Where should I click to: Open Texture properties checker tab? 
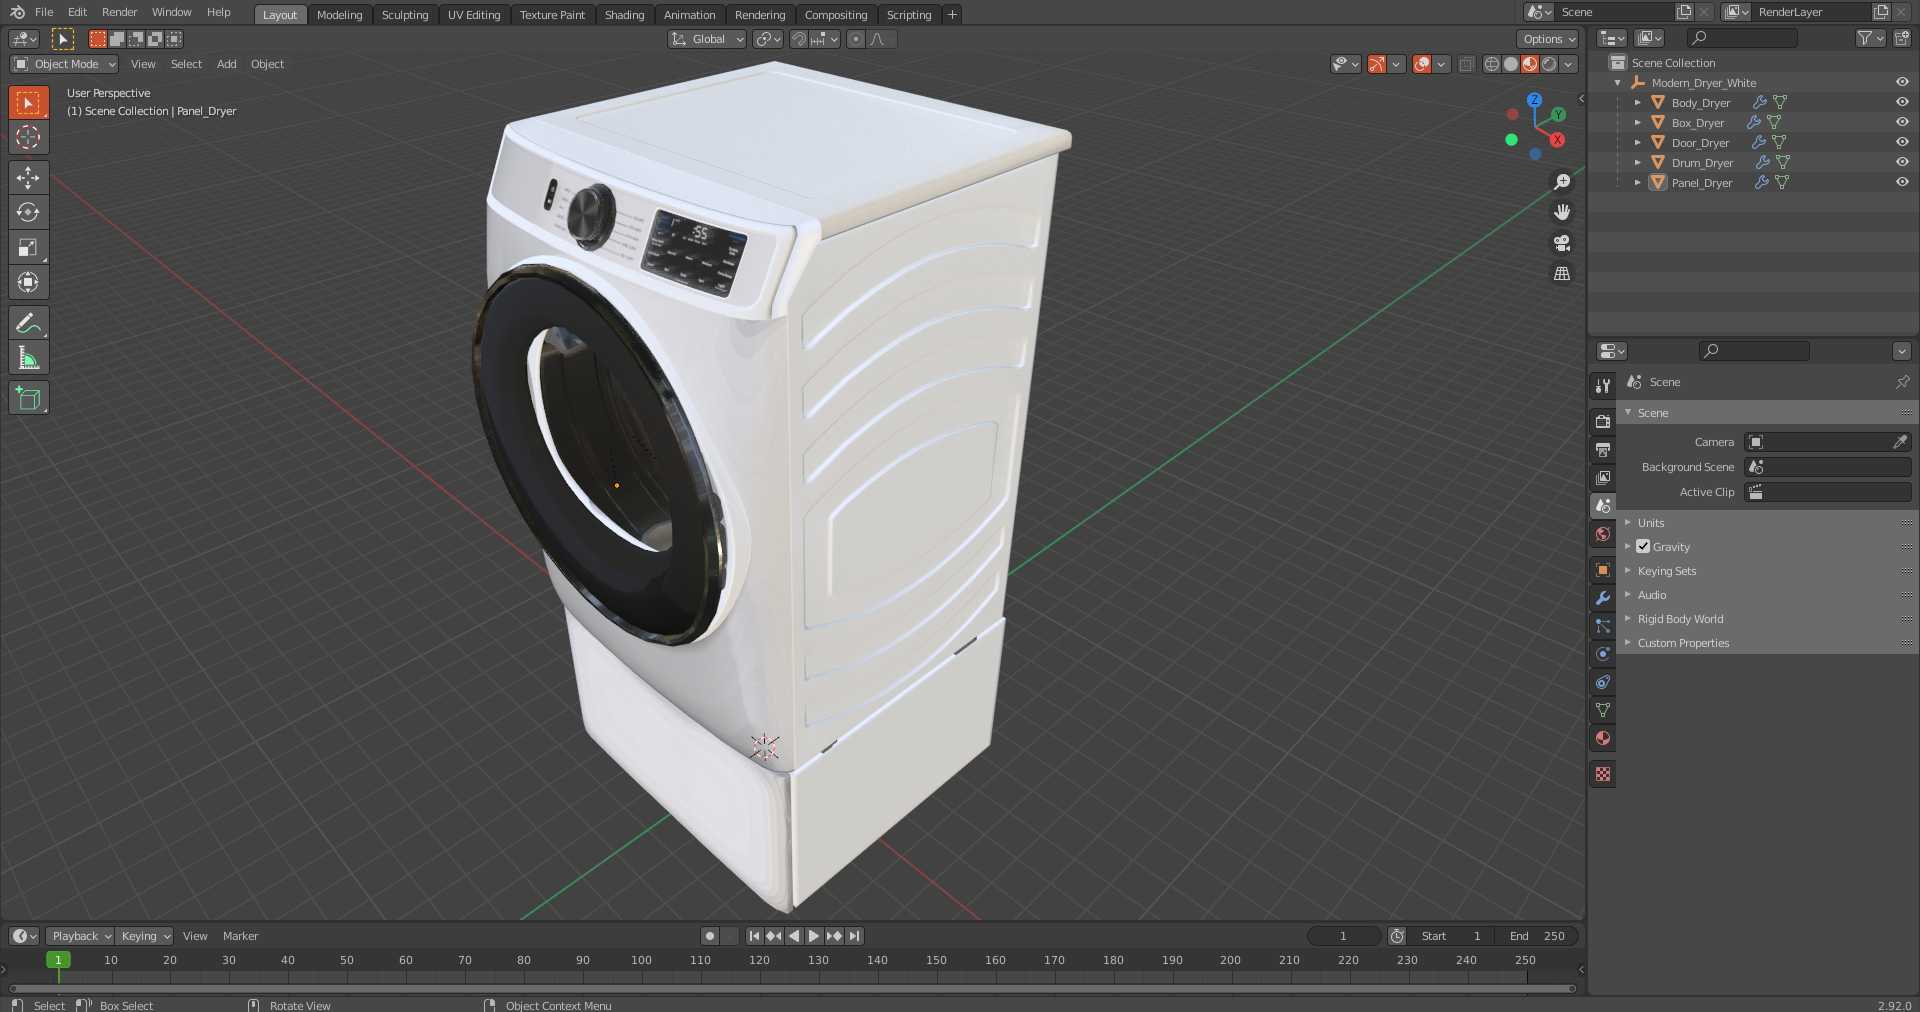tap(1603, 774)
